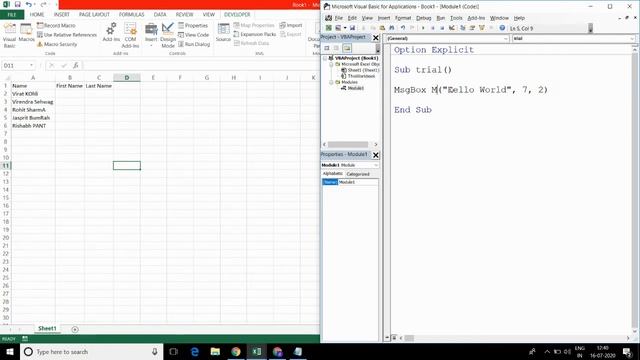Screen dimensions: 640x360
Task: Switch to FORMULAS ribbon tab
Action: pyautogui.click(x=131, y=14)
